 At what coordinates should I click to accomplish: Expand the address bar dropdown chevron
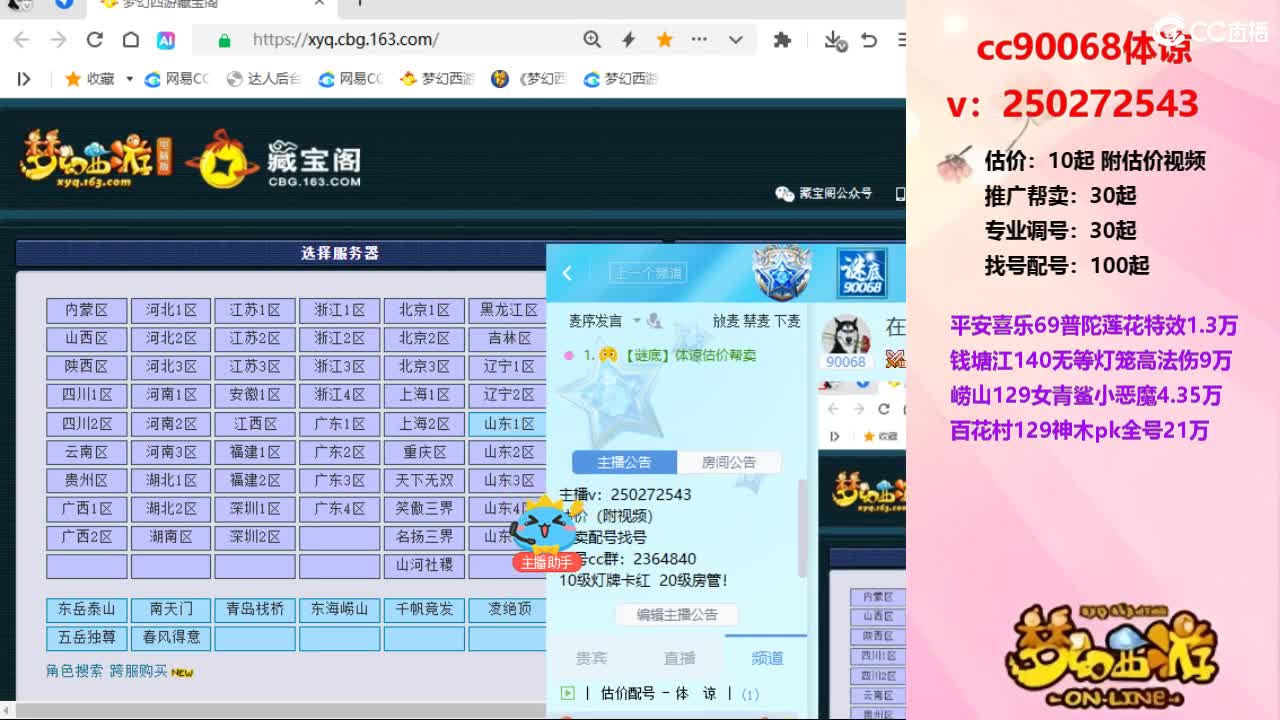pos(736,40)
